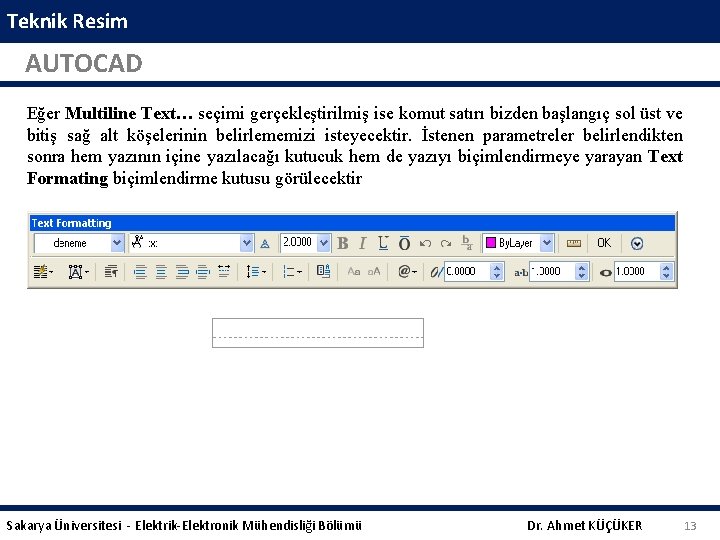720x540 pixels.
Task: Click the Undo arrow icon
Action: [425, 243]
